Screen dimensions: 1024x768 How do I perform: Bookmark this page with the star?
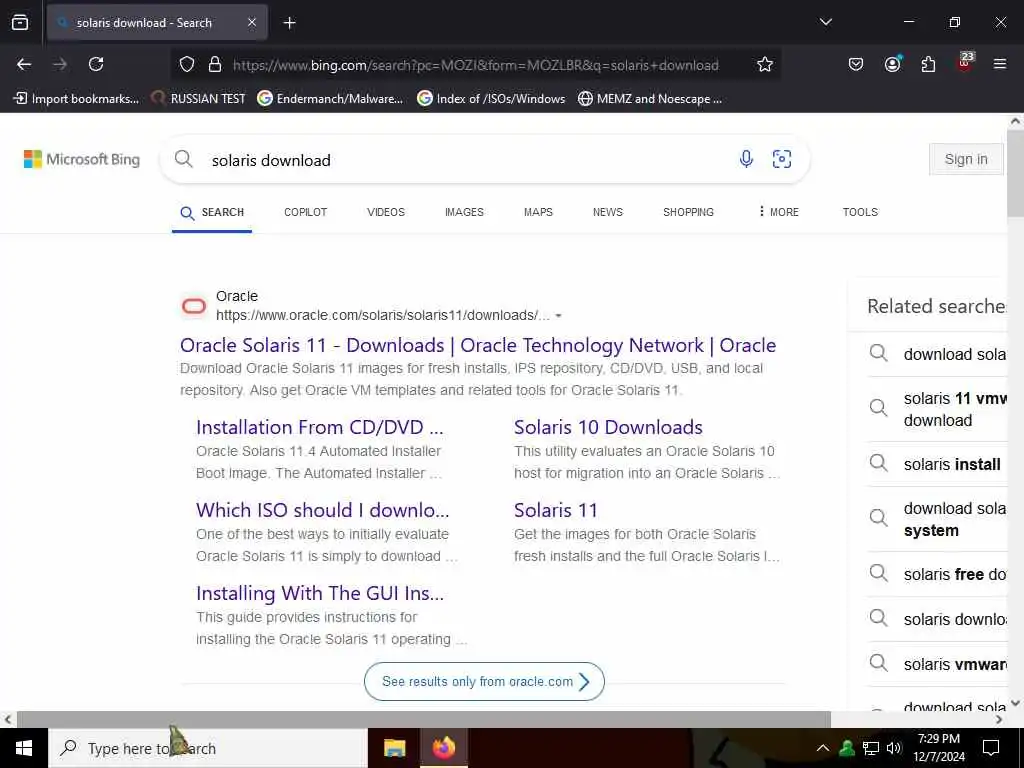[765, 64]
